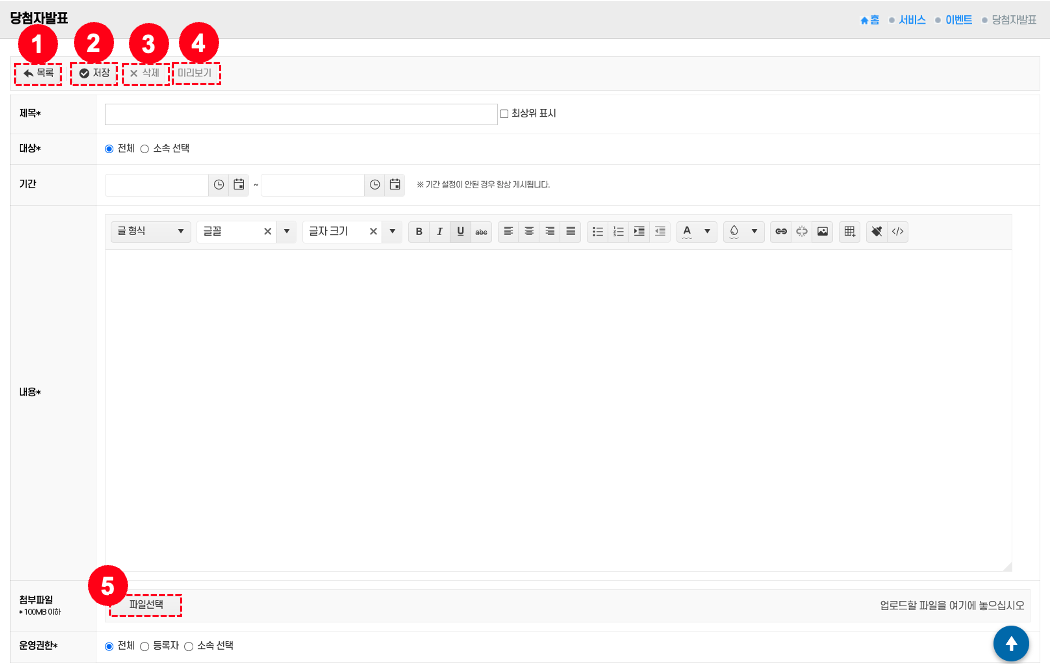1050x665 pixels.
Task: Click the 저장 save button
Action: 94,73
